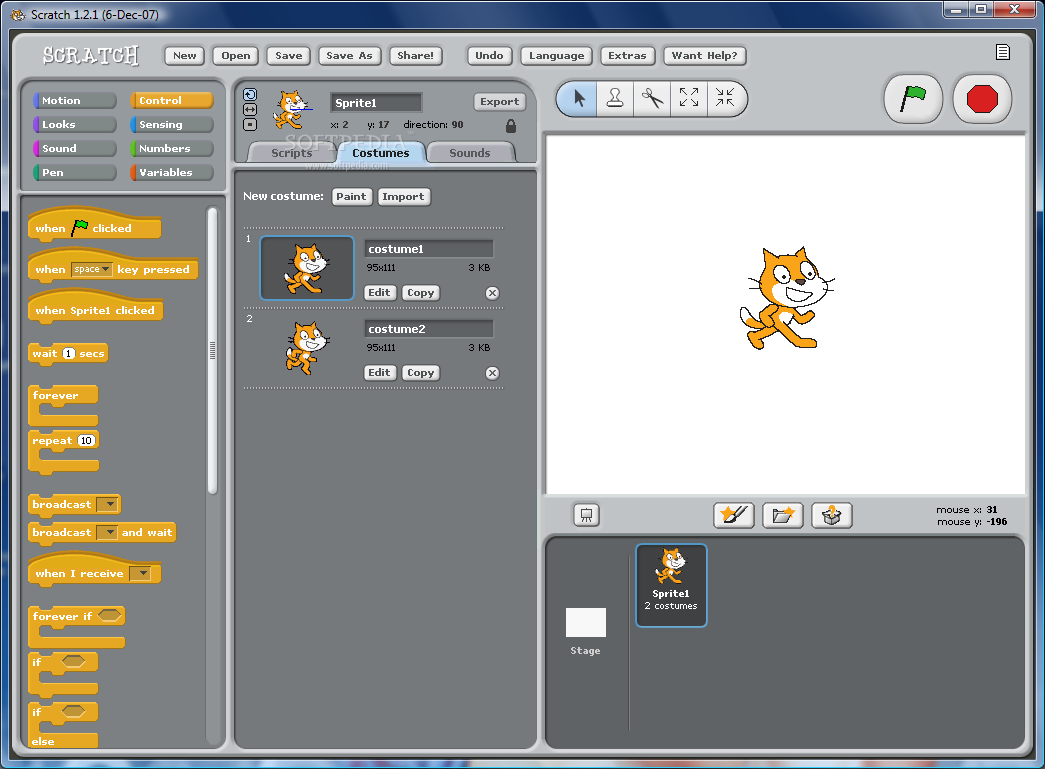Click the wait block seconds value field

click(x=68, y=354)
